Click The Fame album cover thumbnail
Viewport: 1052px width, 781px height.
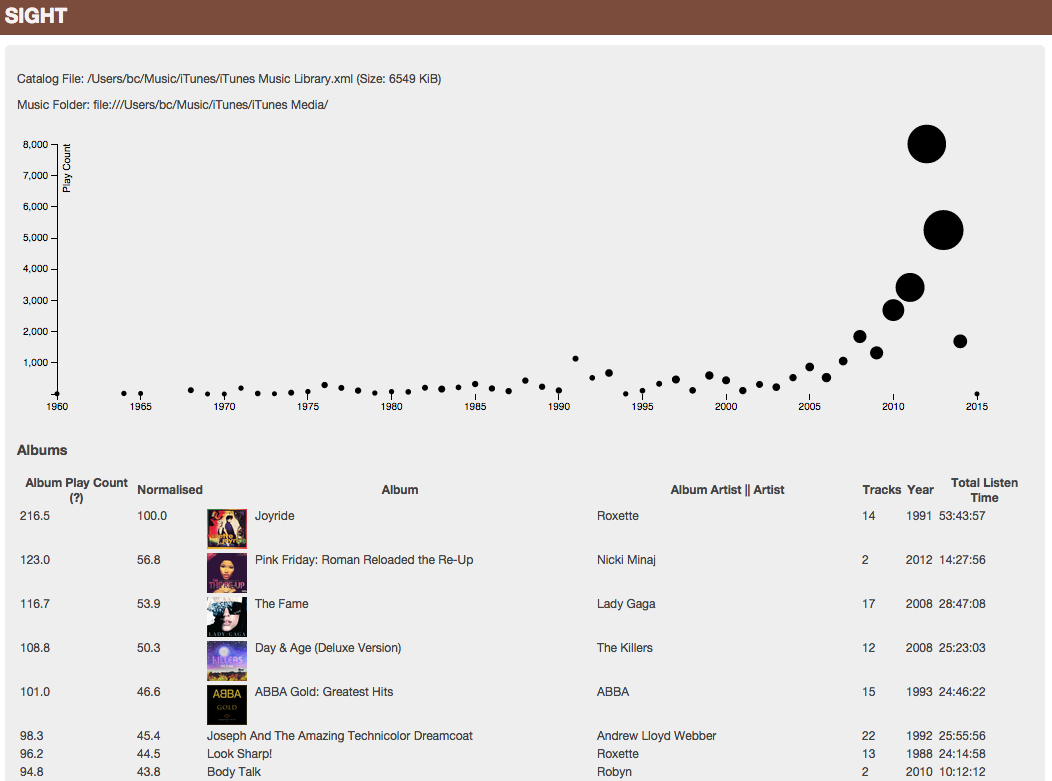(x=227, y=617)
